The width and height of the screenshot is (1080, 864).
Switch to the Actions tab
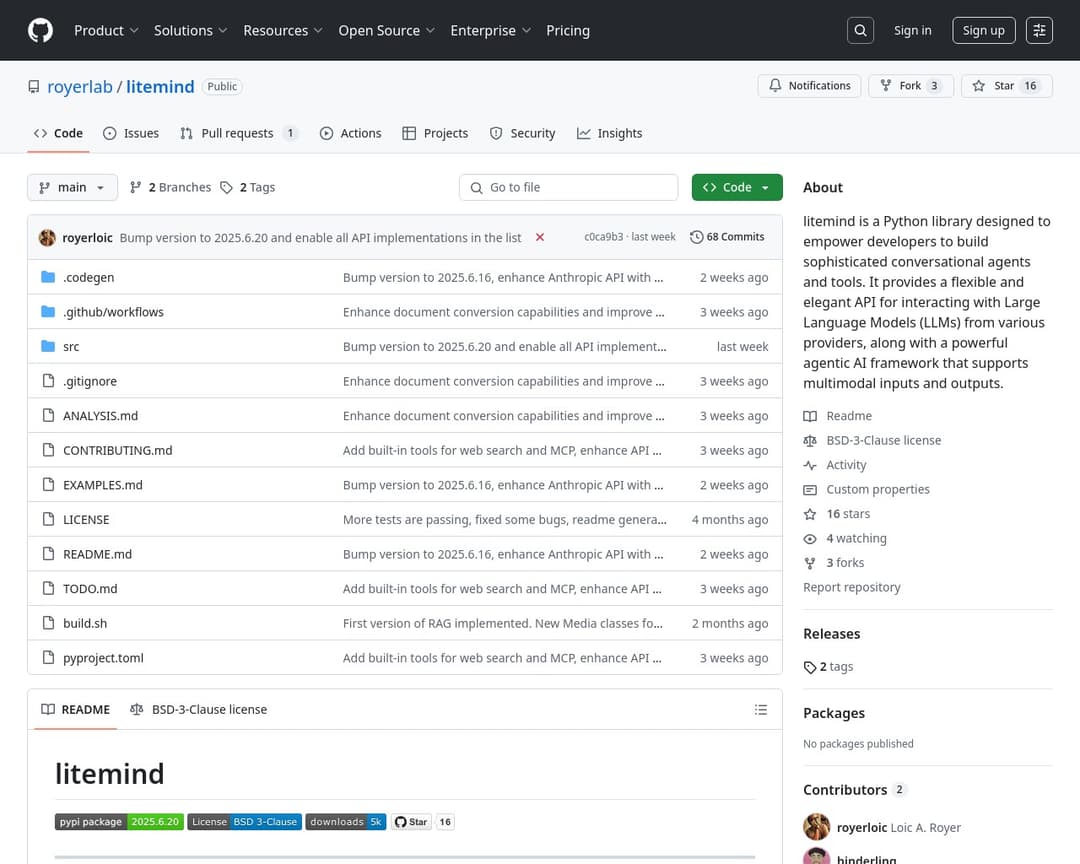coord(351,133)
